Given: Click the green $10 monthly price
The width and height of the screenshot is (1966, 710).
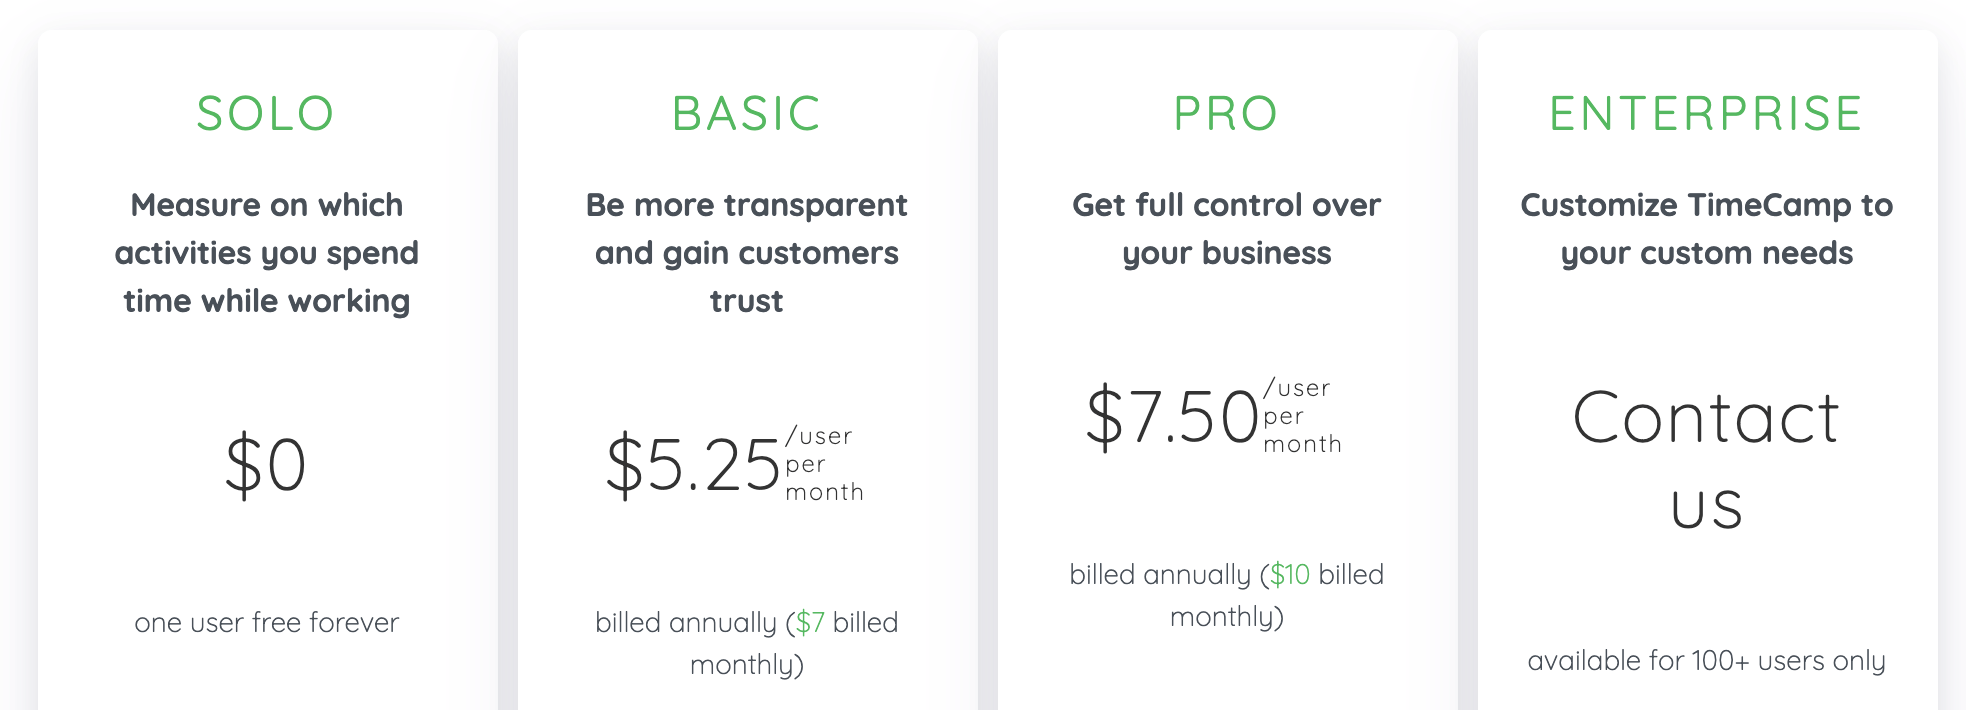Looking at the screenshot, I should pyautogui.click(x=1290, y=575).
